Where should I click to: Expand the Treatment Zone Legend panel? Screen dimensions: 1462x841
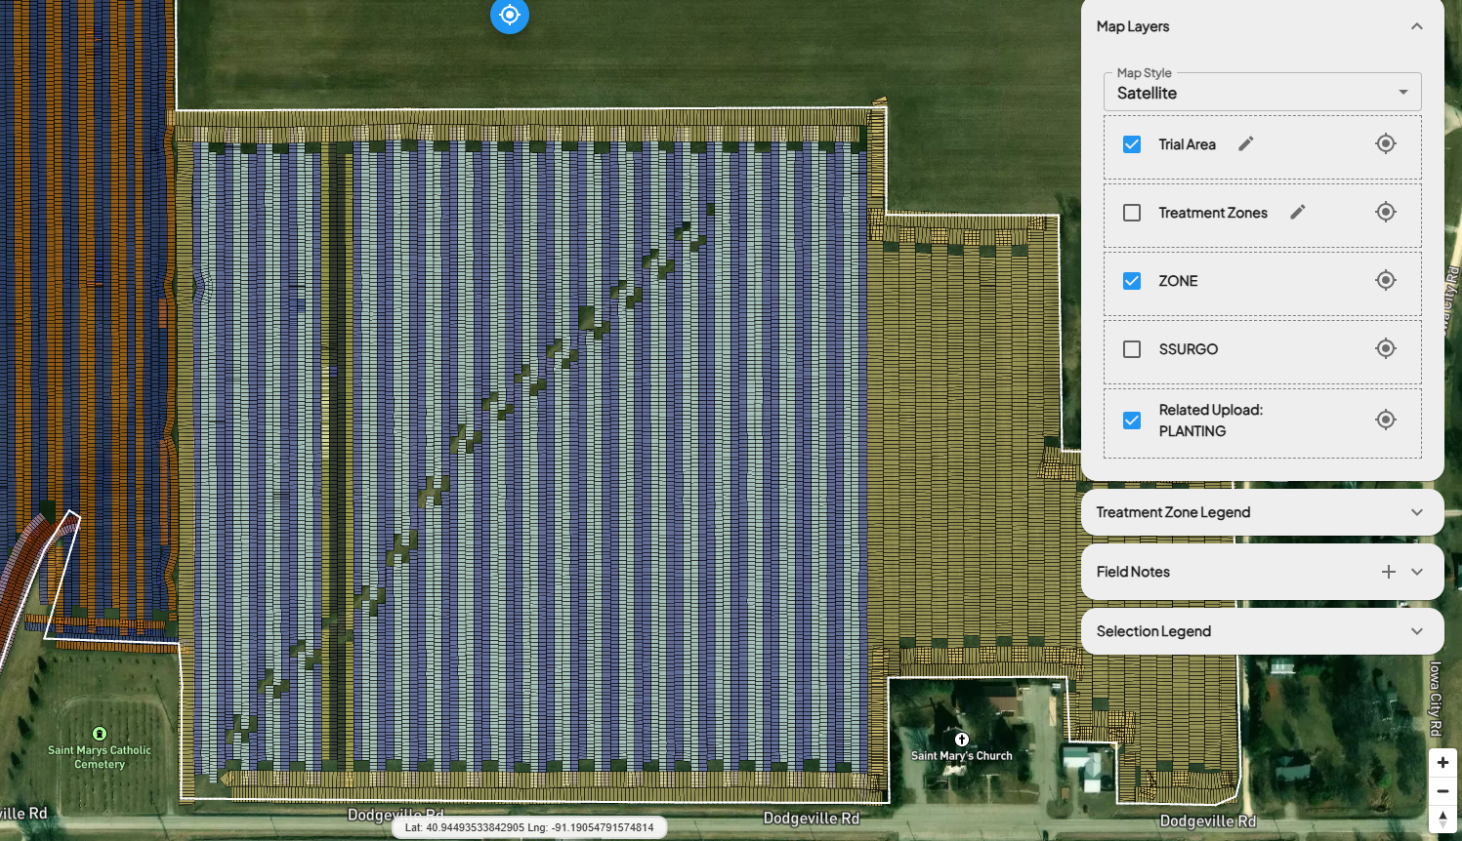(1416, 512)
